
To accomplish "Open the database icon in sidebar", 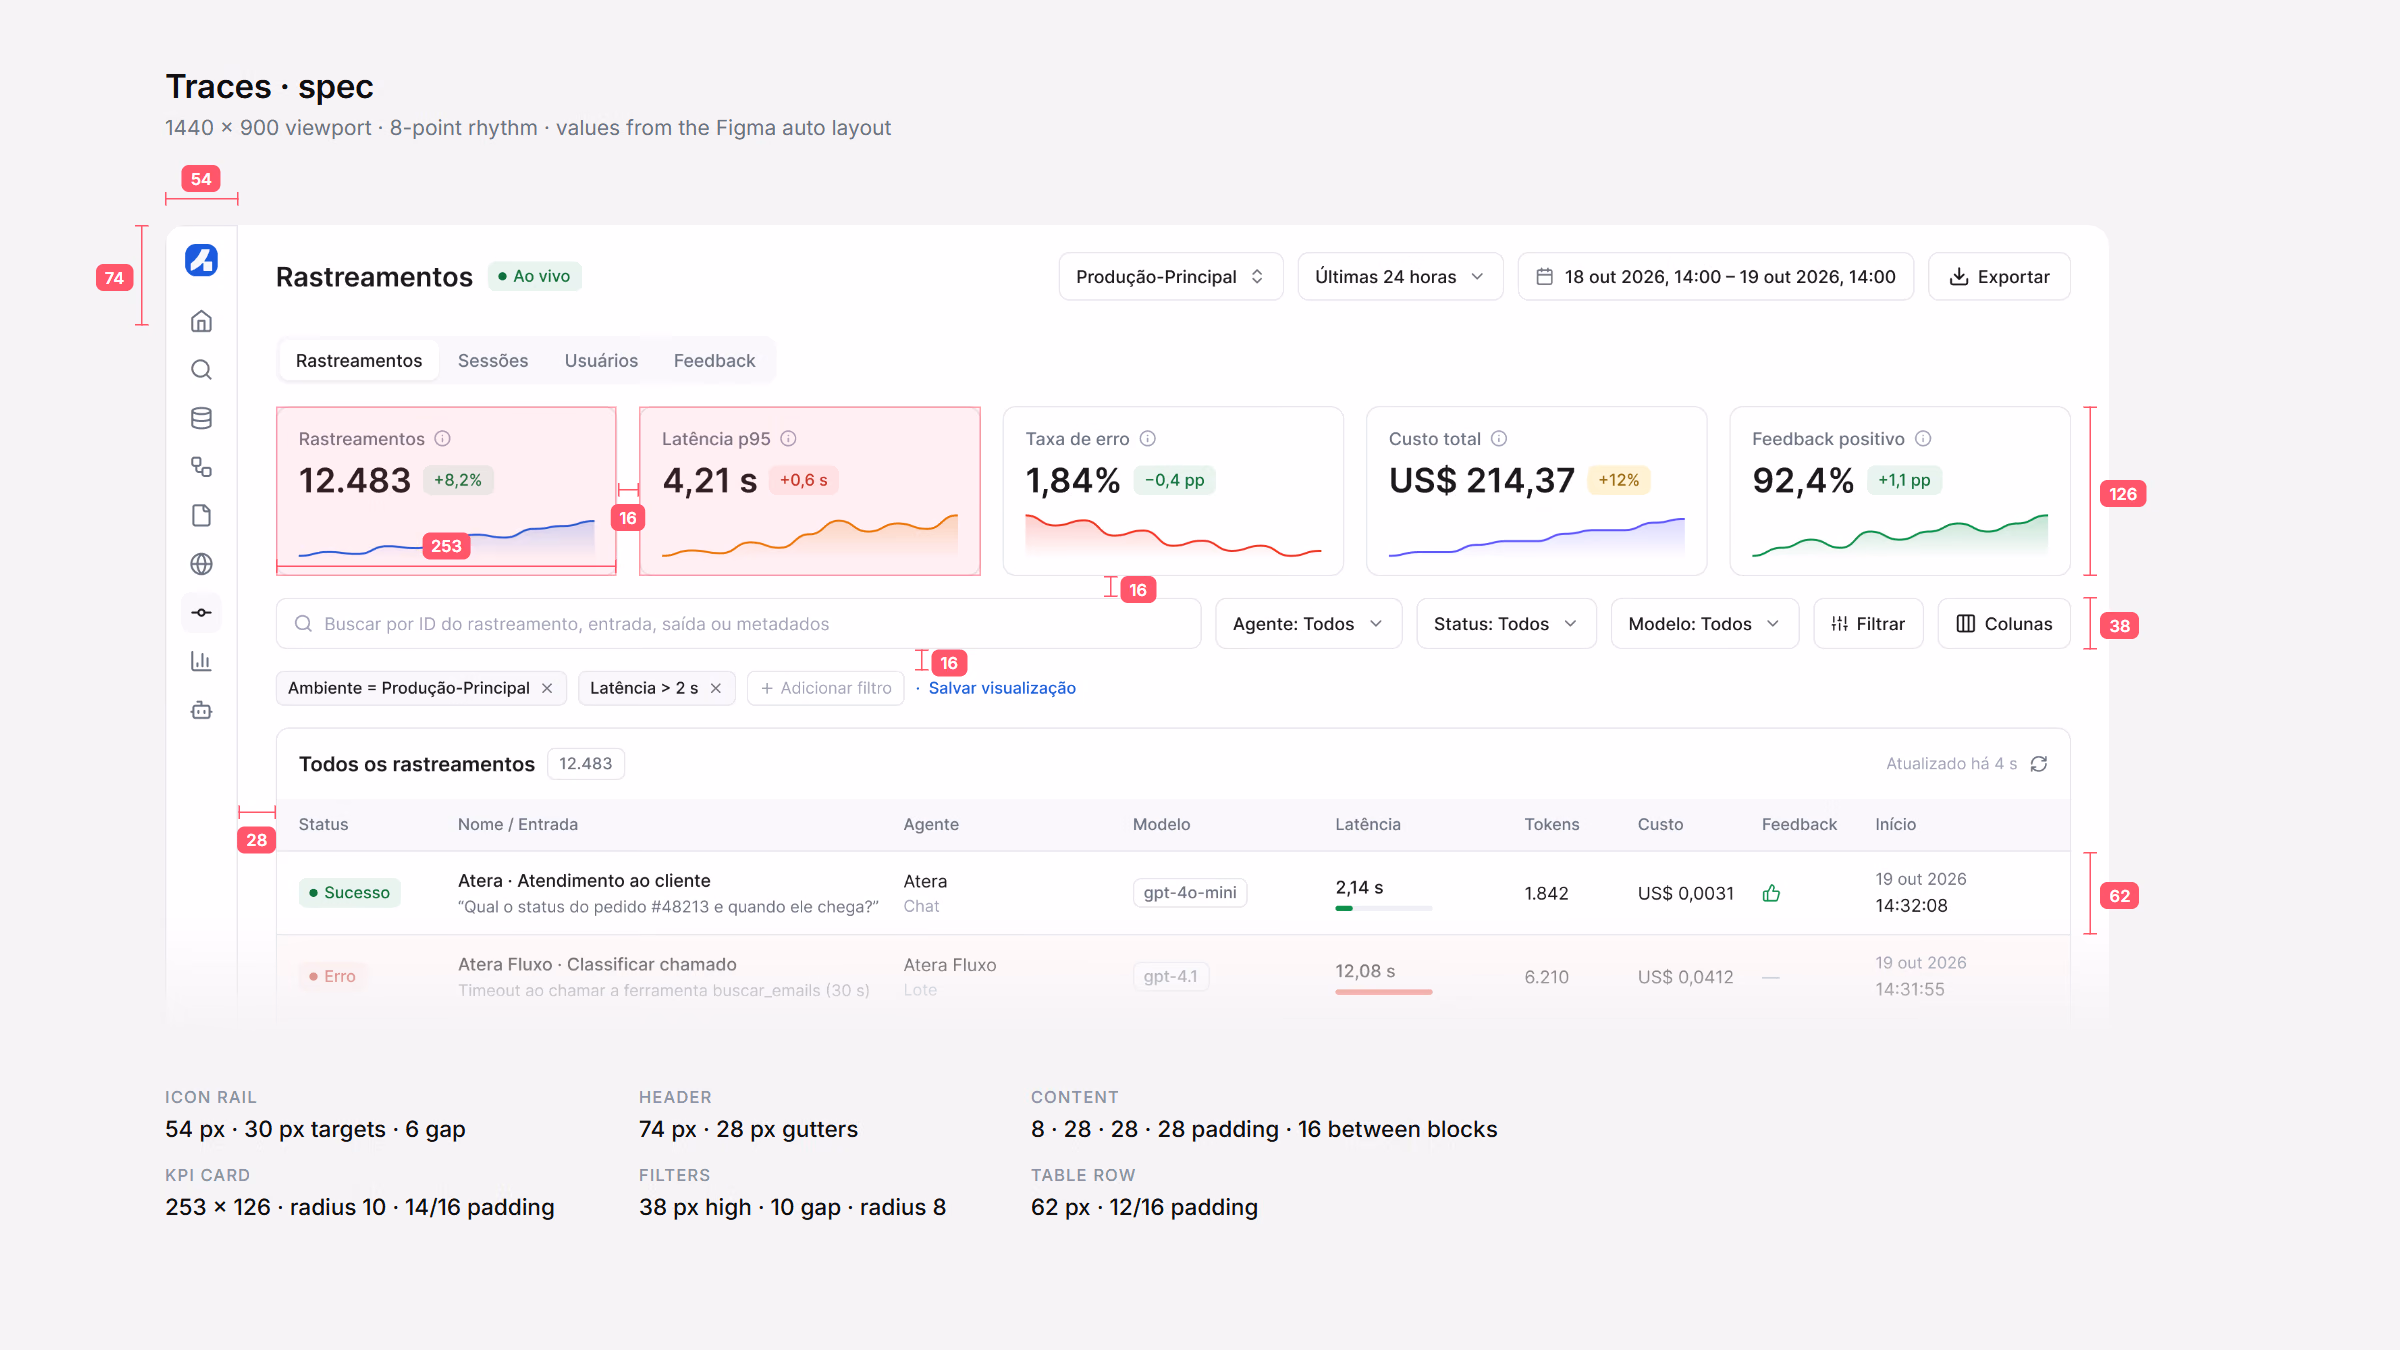I will coord(201,418).
